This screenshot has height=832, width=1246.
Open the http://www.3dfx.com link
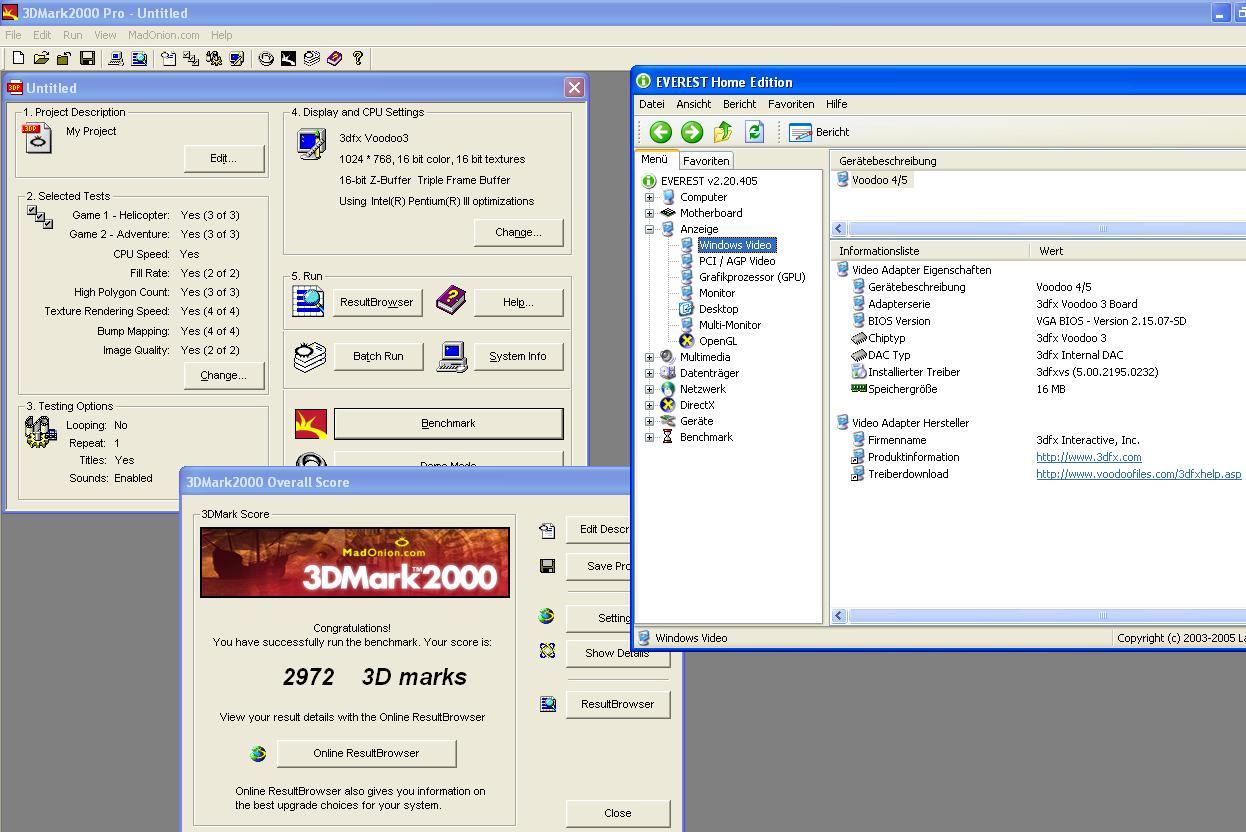1088,457
